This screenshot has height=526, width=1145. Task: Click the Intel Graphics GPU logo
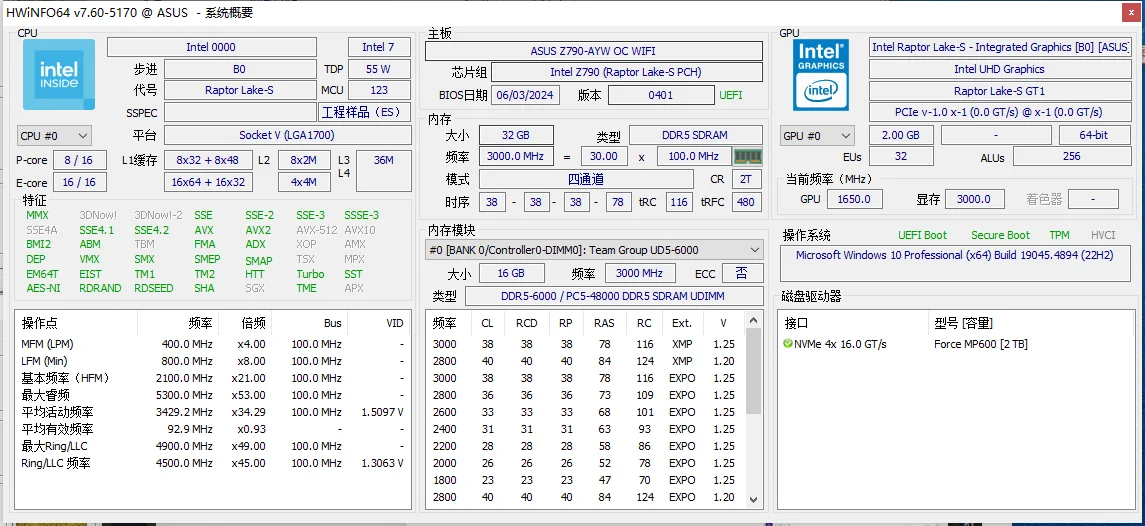pos(822,75)
